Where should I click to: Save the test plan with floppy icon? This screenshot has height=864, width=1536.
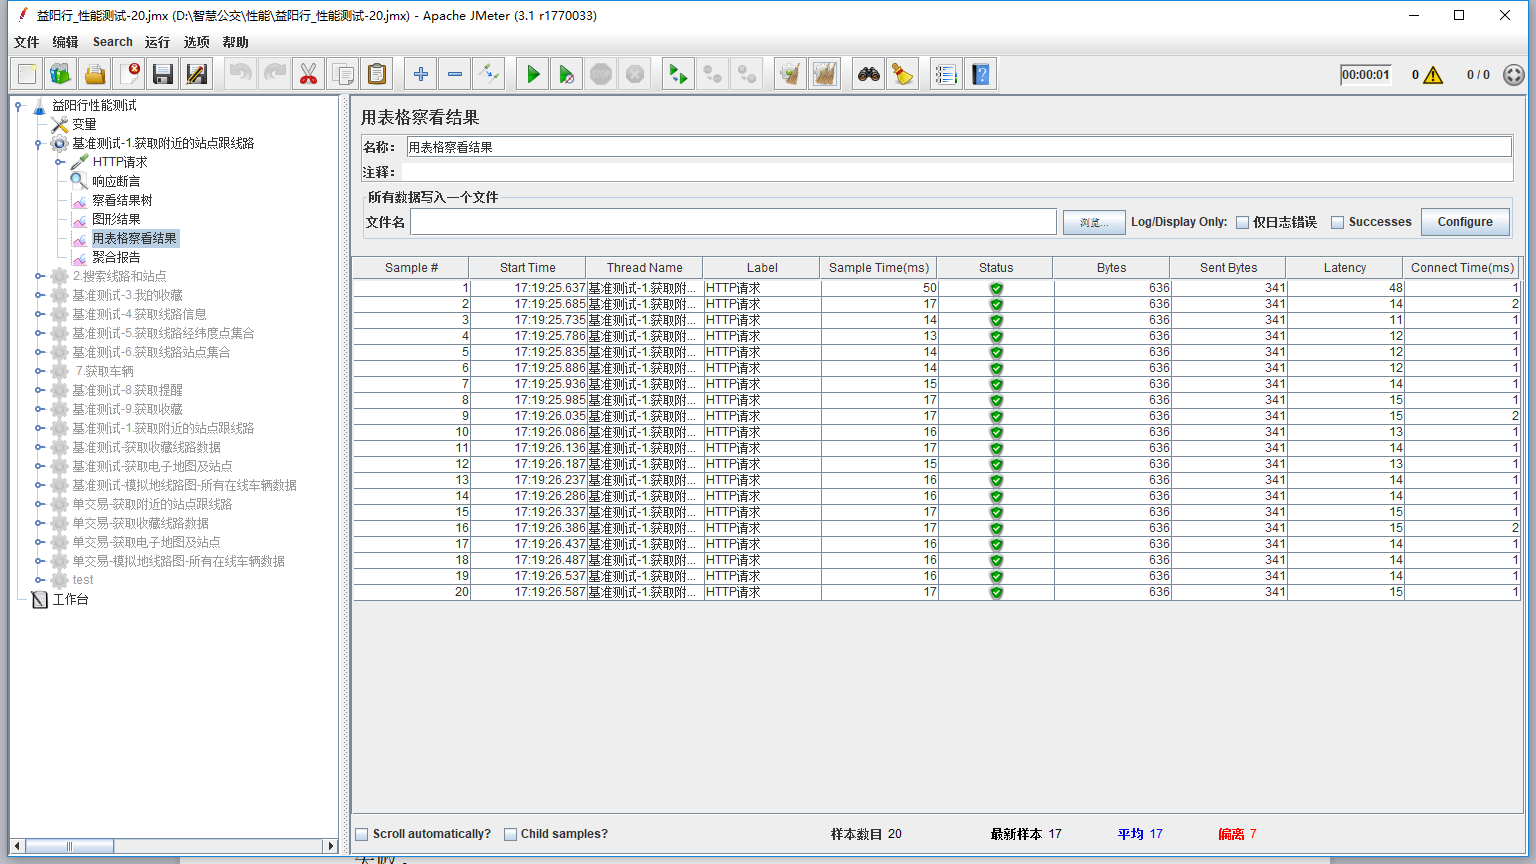click(x=163, y=74)
